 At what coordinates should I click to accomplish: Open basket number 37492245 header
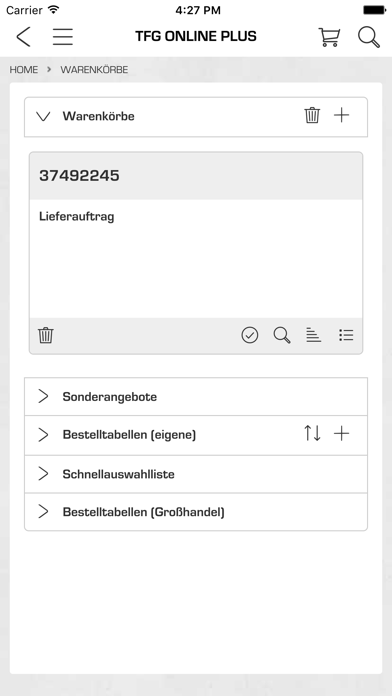point(196,176)
